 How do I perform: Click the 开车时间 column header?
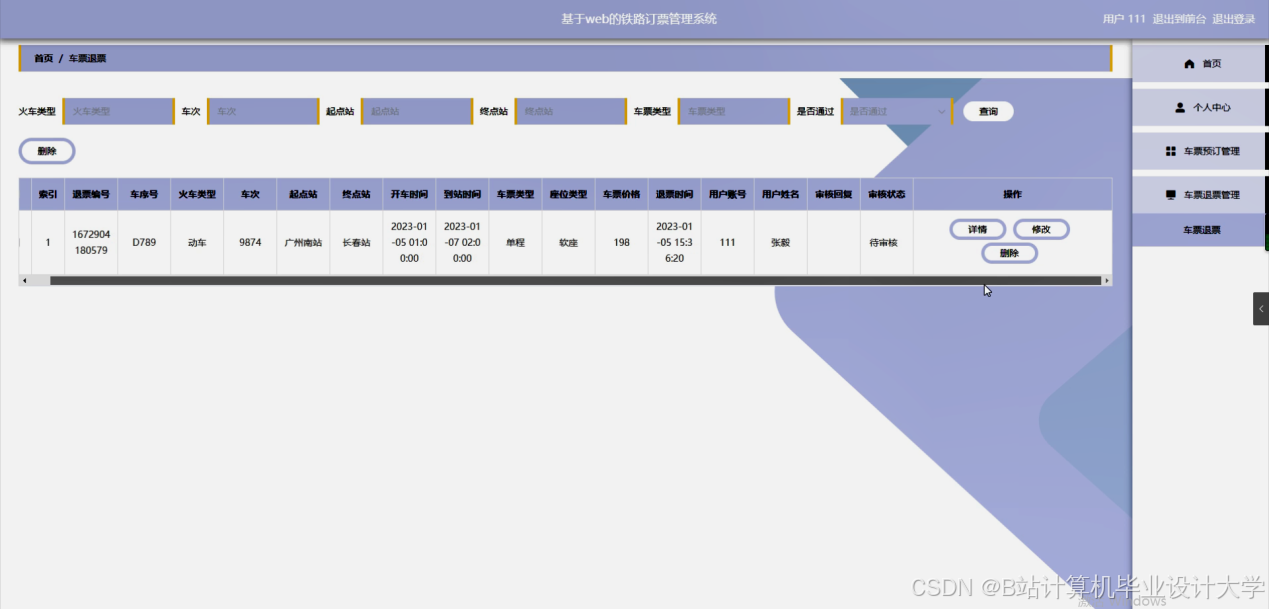point(409,194)
